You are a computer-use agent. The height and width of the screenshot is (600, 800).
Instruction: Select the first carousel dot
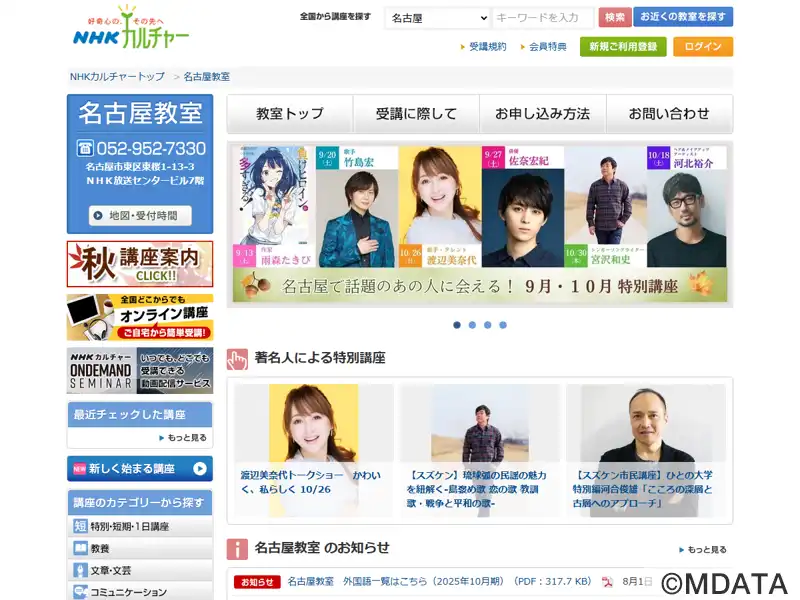tap(457, 325)
